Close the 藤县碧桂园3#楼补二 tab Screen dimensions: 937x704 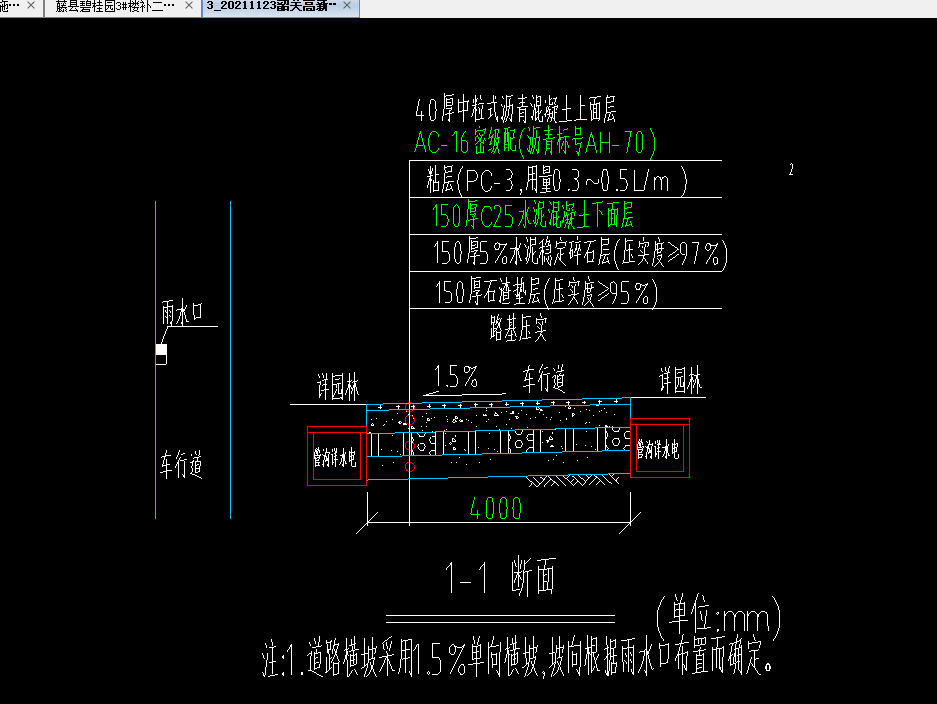point(189,5)
